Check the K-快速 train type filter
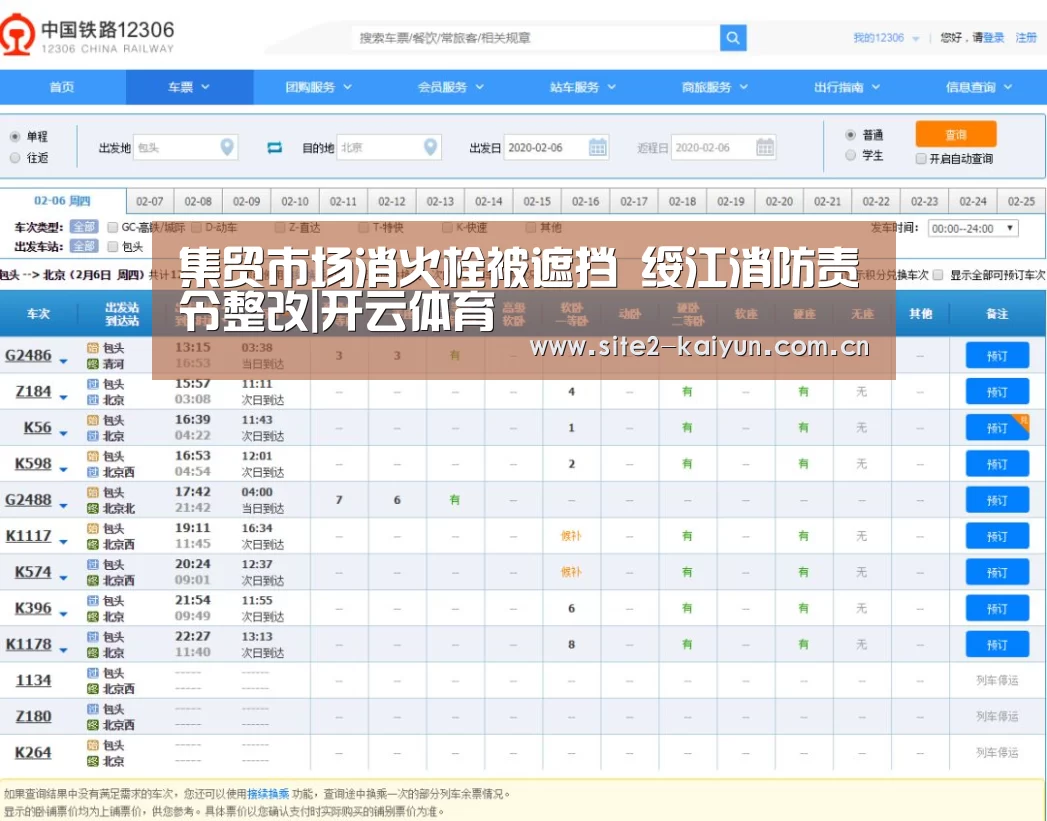The width and height of the screenshot is (1047, 821). tap(447, 228)
